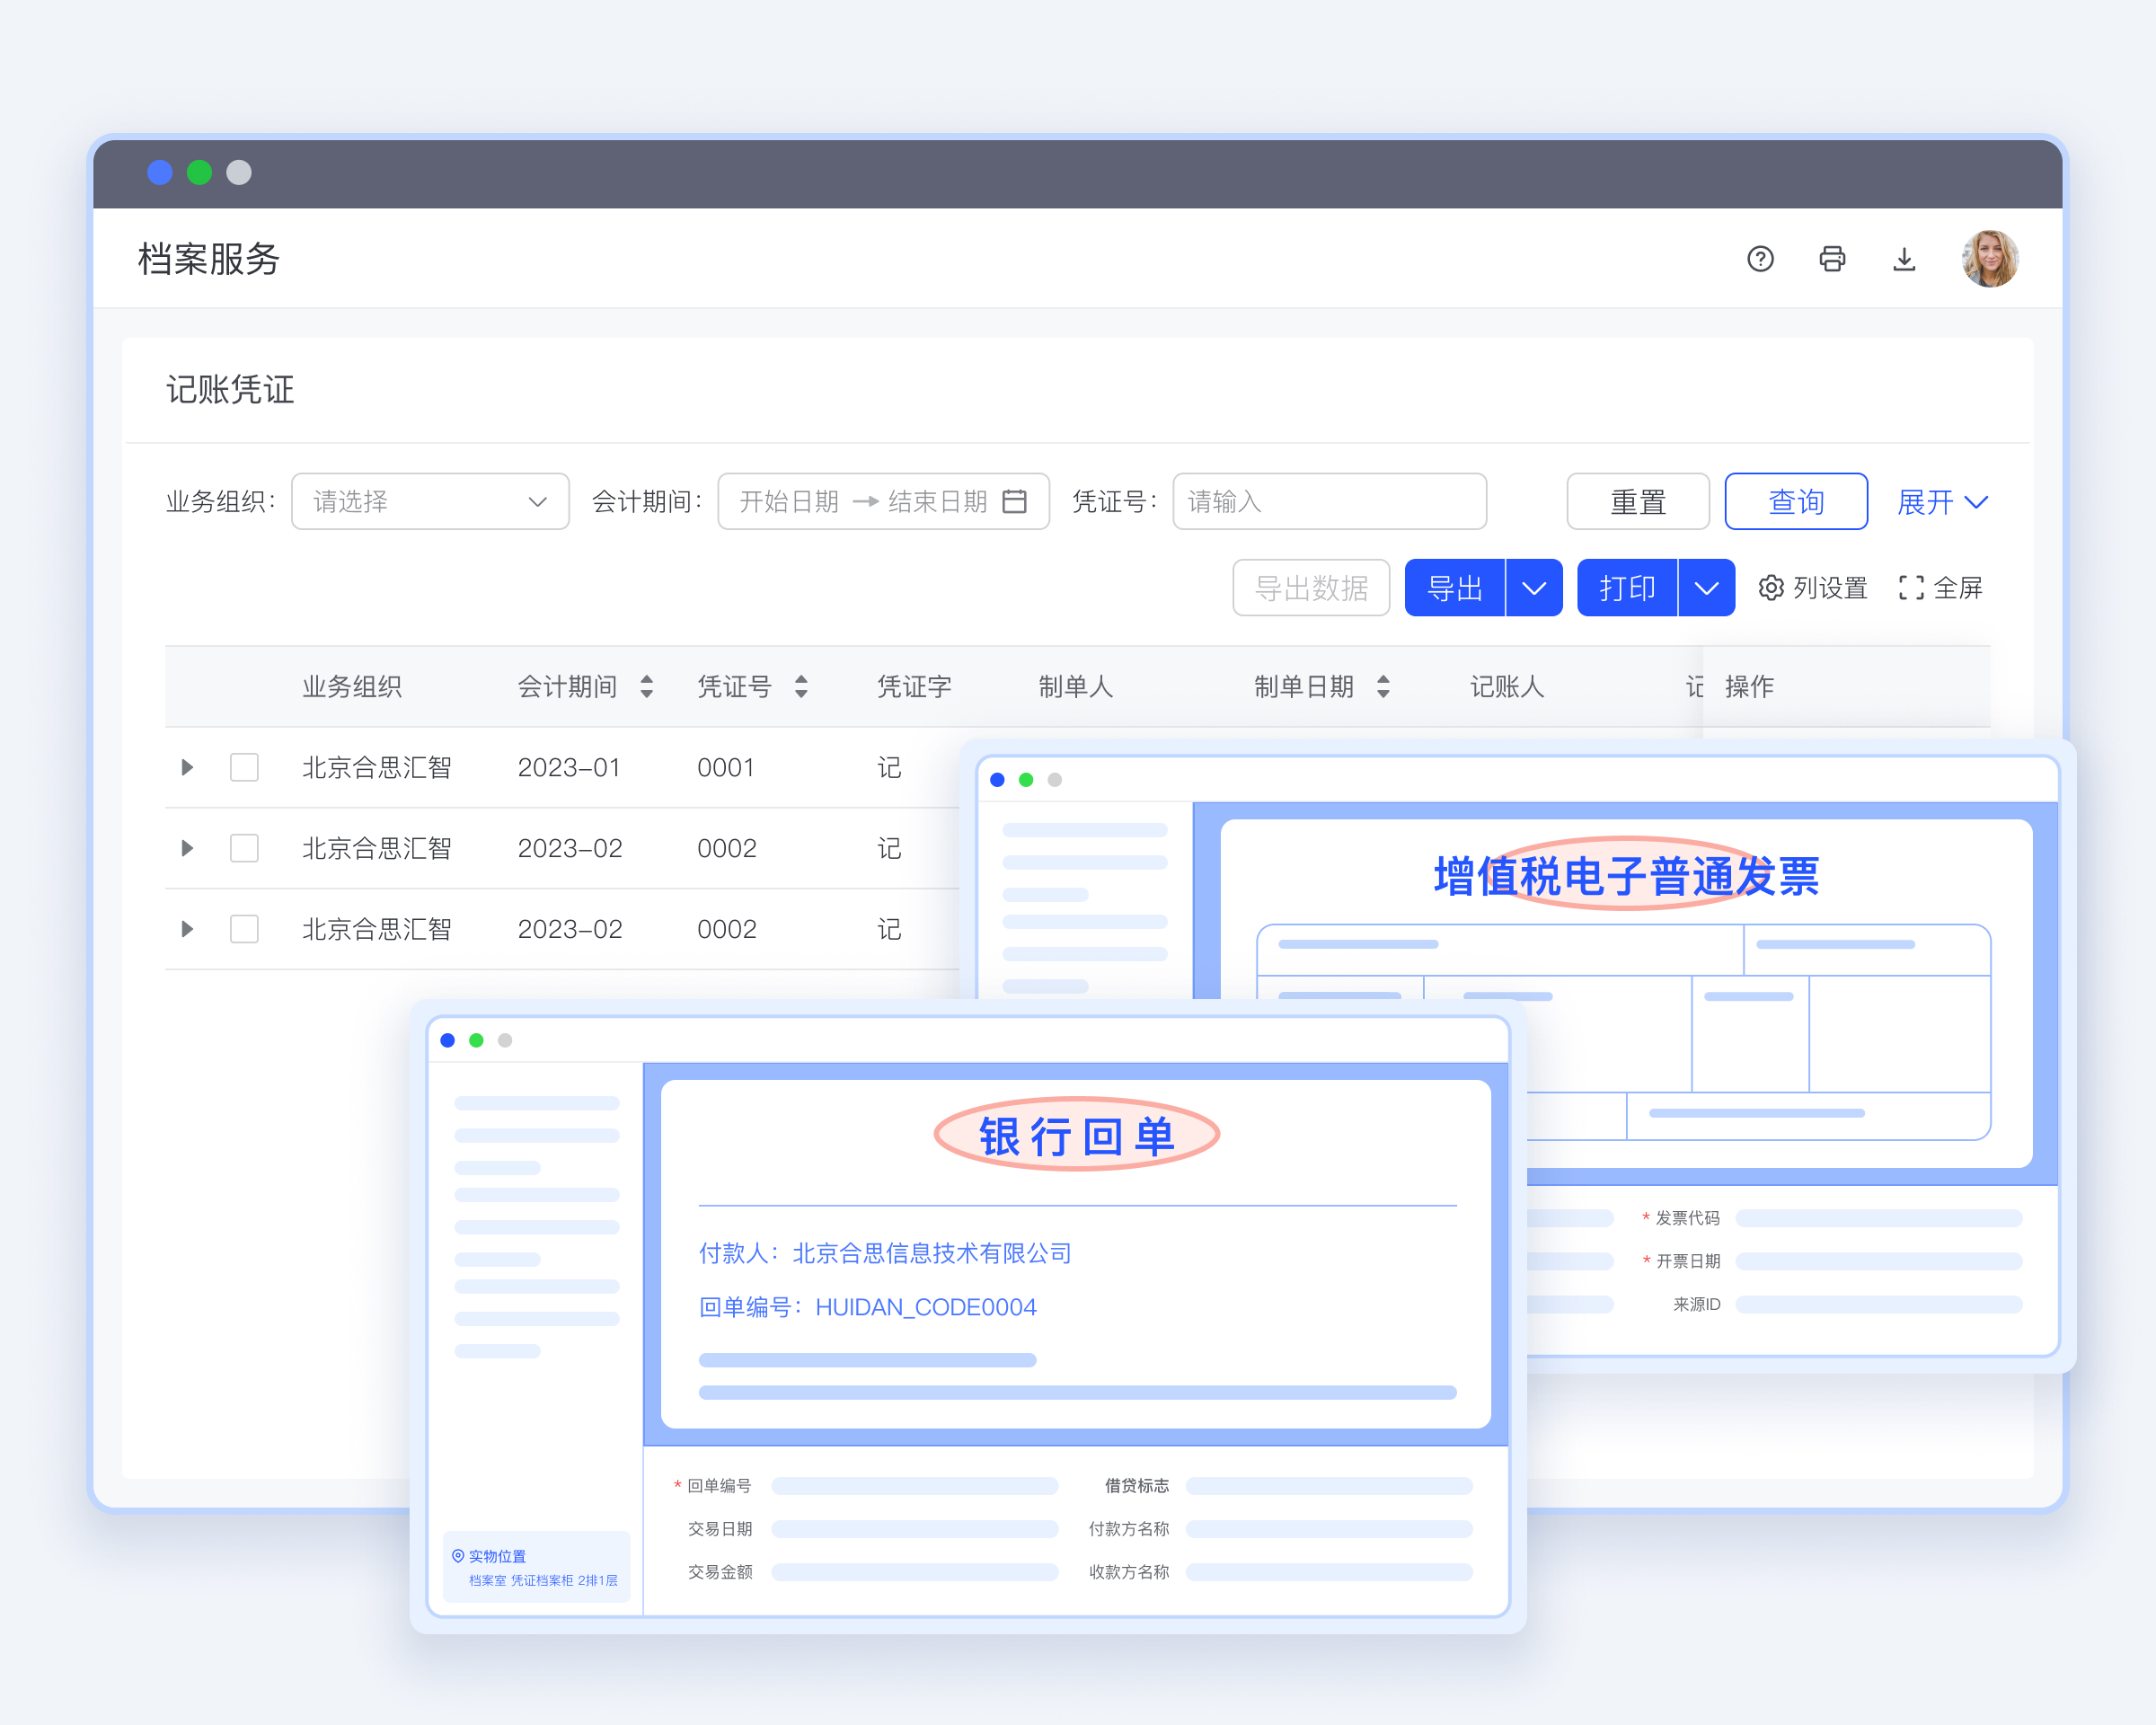Open the dropdown arrow beside 导出
2156x1725 pixels.
[x=1534, y=588]
